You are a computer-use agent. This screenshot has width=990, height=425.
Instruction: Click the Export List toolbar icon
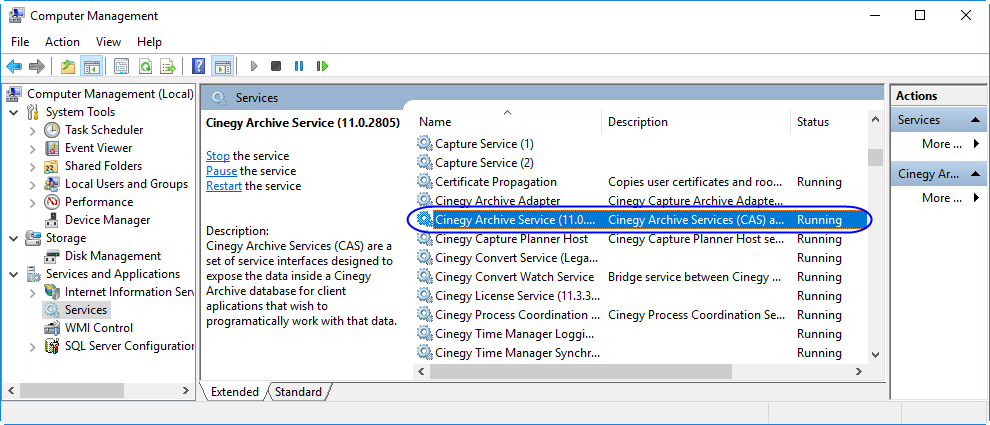pos(168,66)
